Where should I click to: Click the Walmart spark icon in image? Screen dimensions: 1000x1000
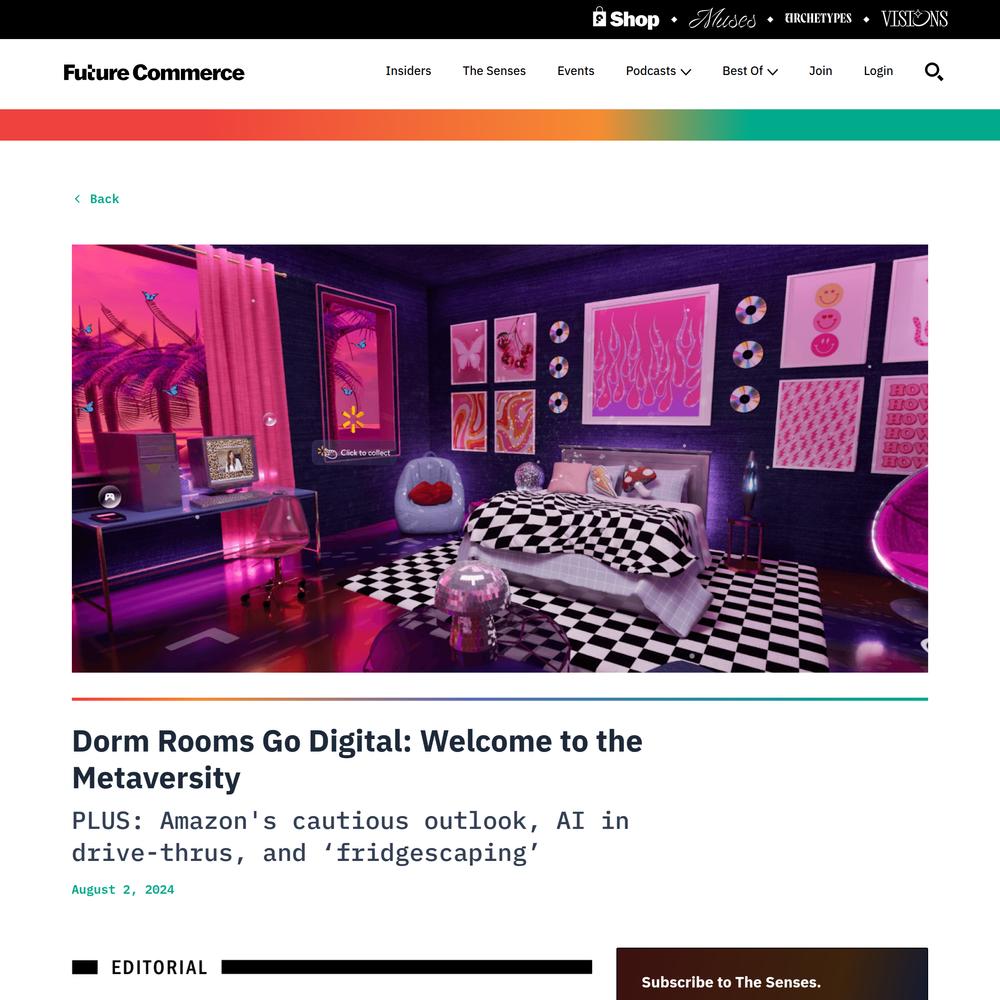tap(353, 419)
